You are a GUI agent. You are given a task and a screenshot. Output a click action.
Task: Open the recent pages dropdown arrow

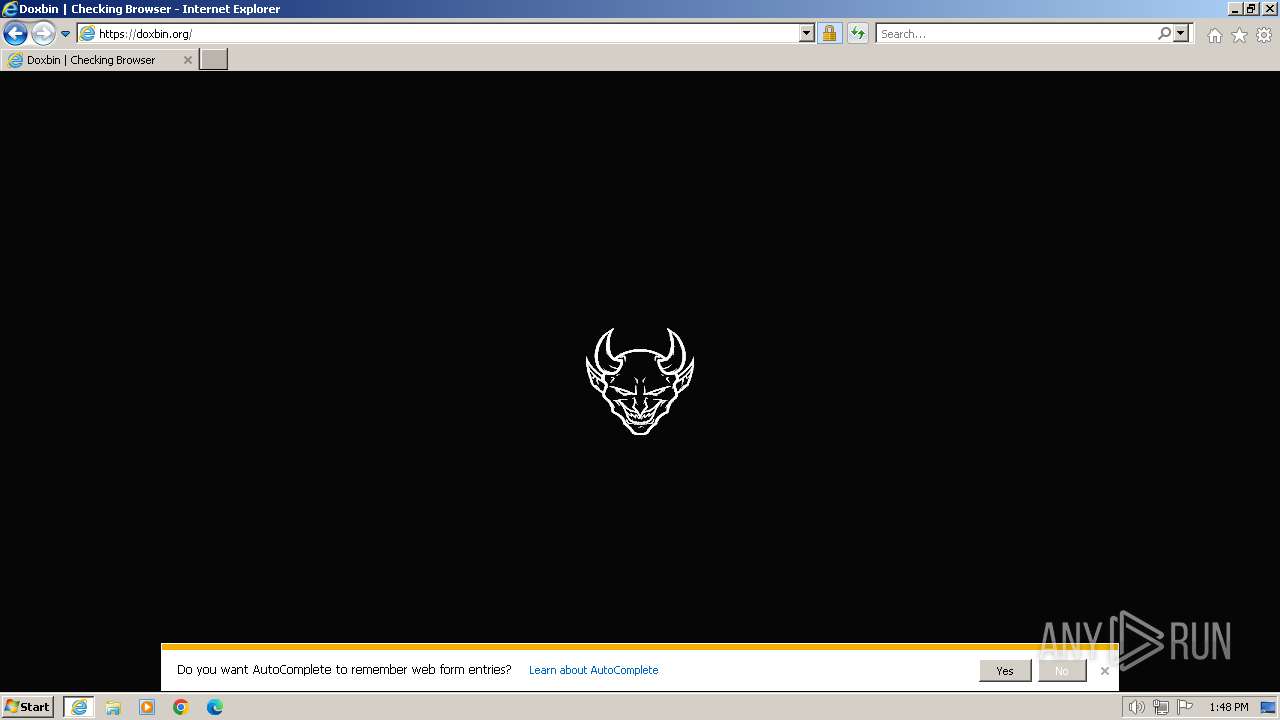66,34
